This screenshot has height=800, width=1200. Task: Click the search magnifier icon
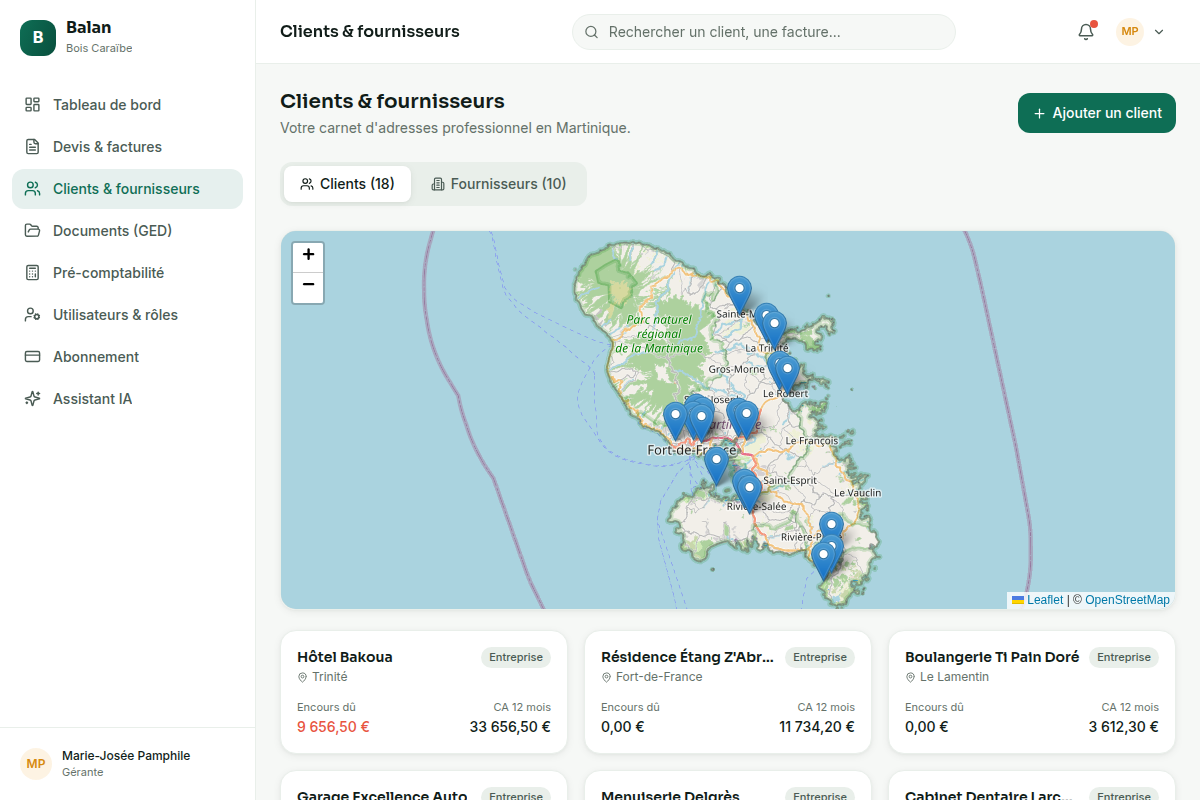(x=592, y=32)
